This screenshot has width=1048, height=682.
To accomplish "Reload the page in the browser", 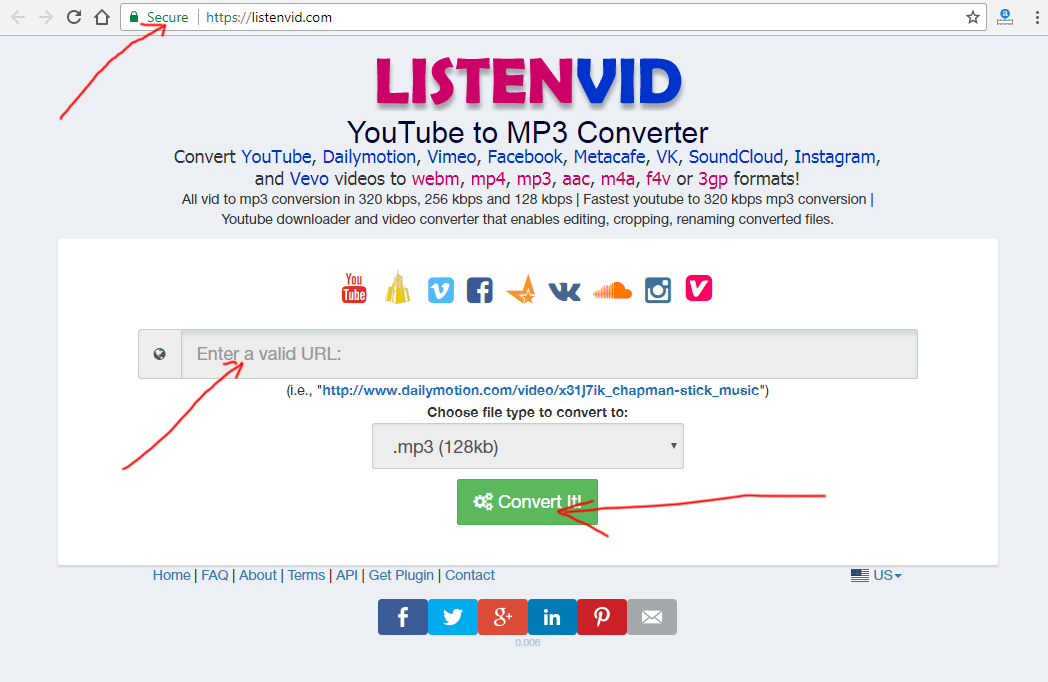I will (74, 17).
